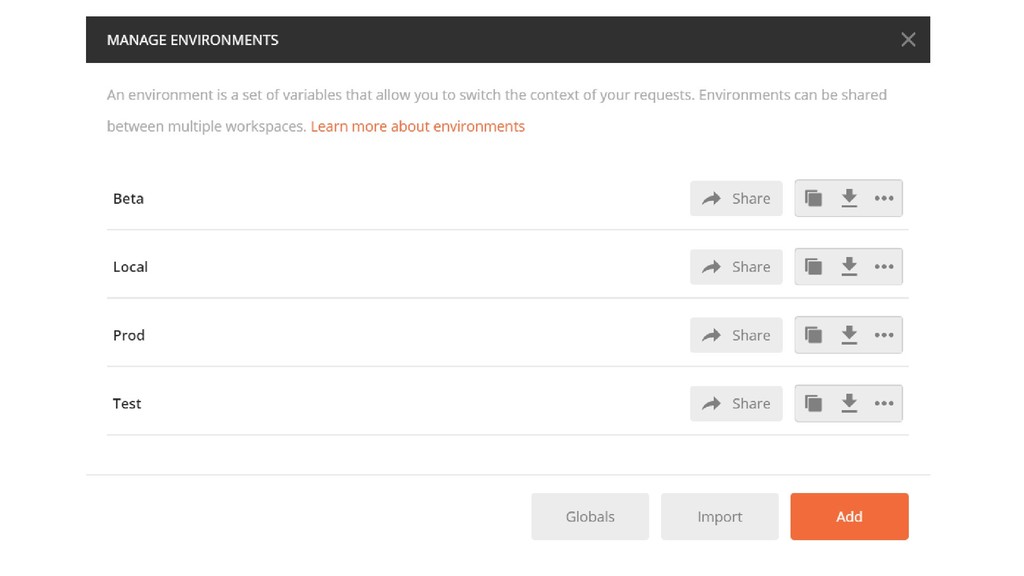This screenshot has width=1024, height=576.
Task: Open more options for Beta environment
Action: 884,198
